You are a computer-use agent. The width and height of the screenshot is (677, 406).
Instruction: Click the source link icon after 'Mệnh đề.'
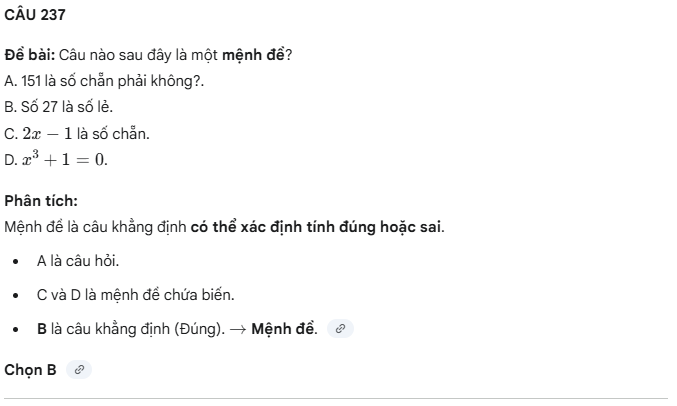tap(341, 328)
